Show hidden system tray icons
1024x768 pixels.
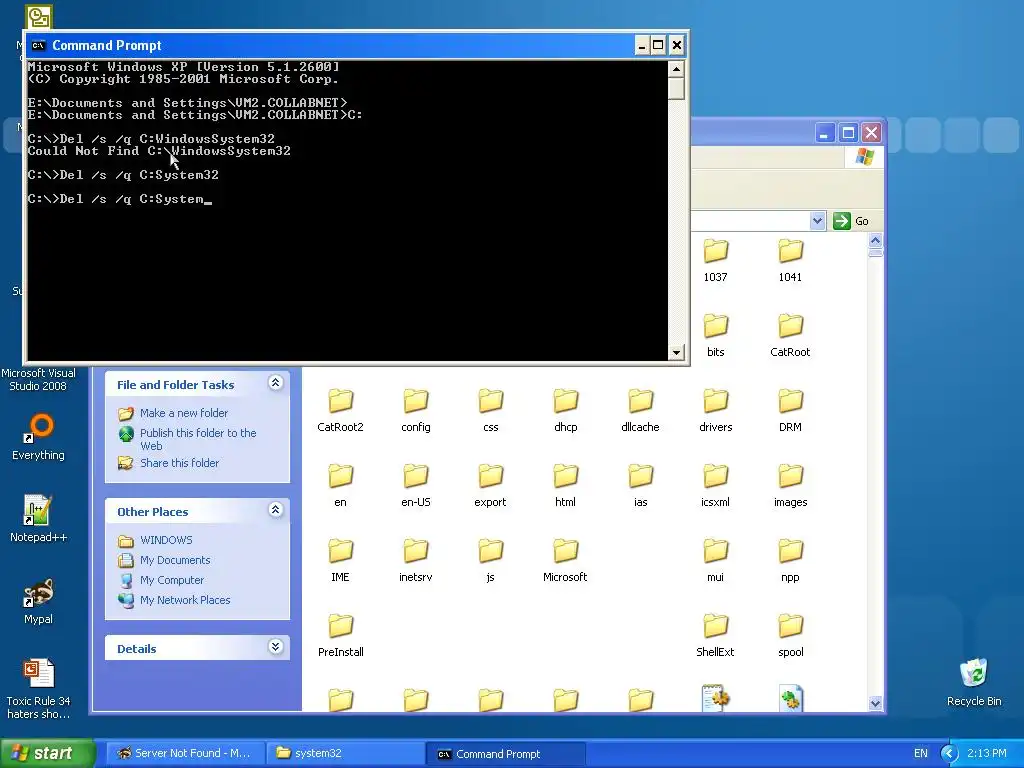point(949,754)
